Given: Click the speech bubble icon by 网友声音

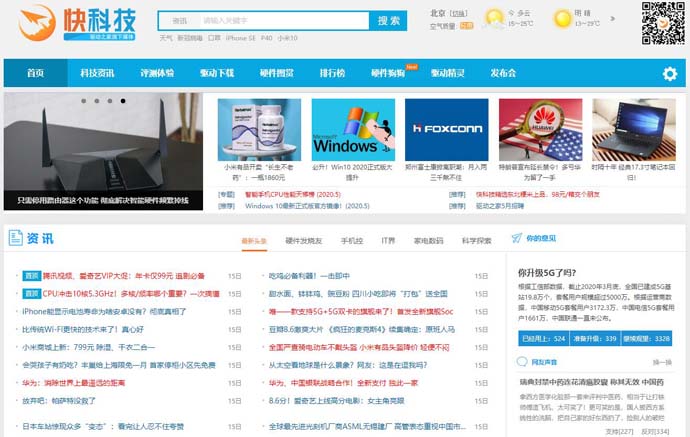Looking at the screenshot, I should [522, 362].
